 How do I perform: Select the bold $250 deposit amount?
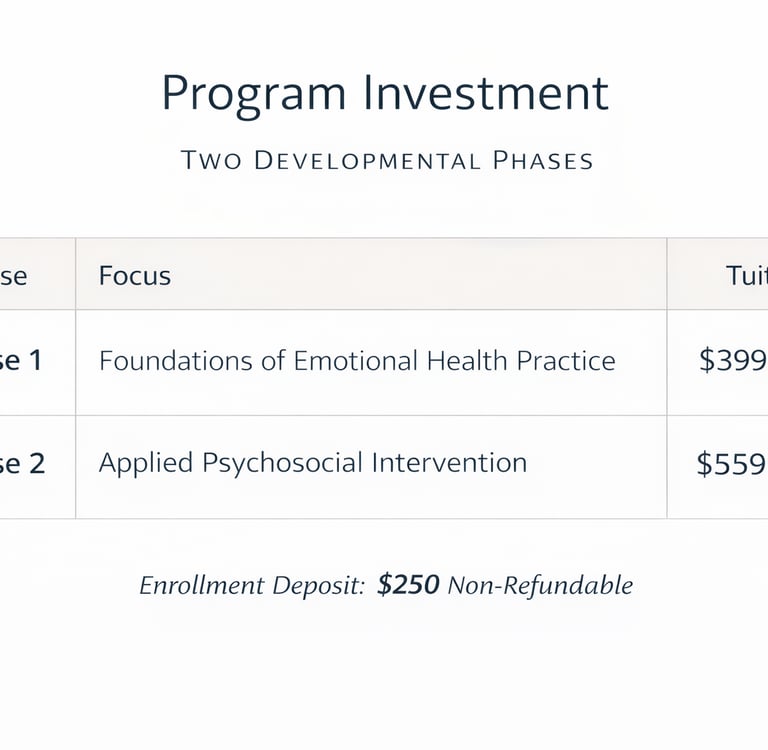[408, 586]
